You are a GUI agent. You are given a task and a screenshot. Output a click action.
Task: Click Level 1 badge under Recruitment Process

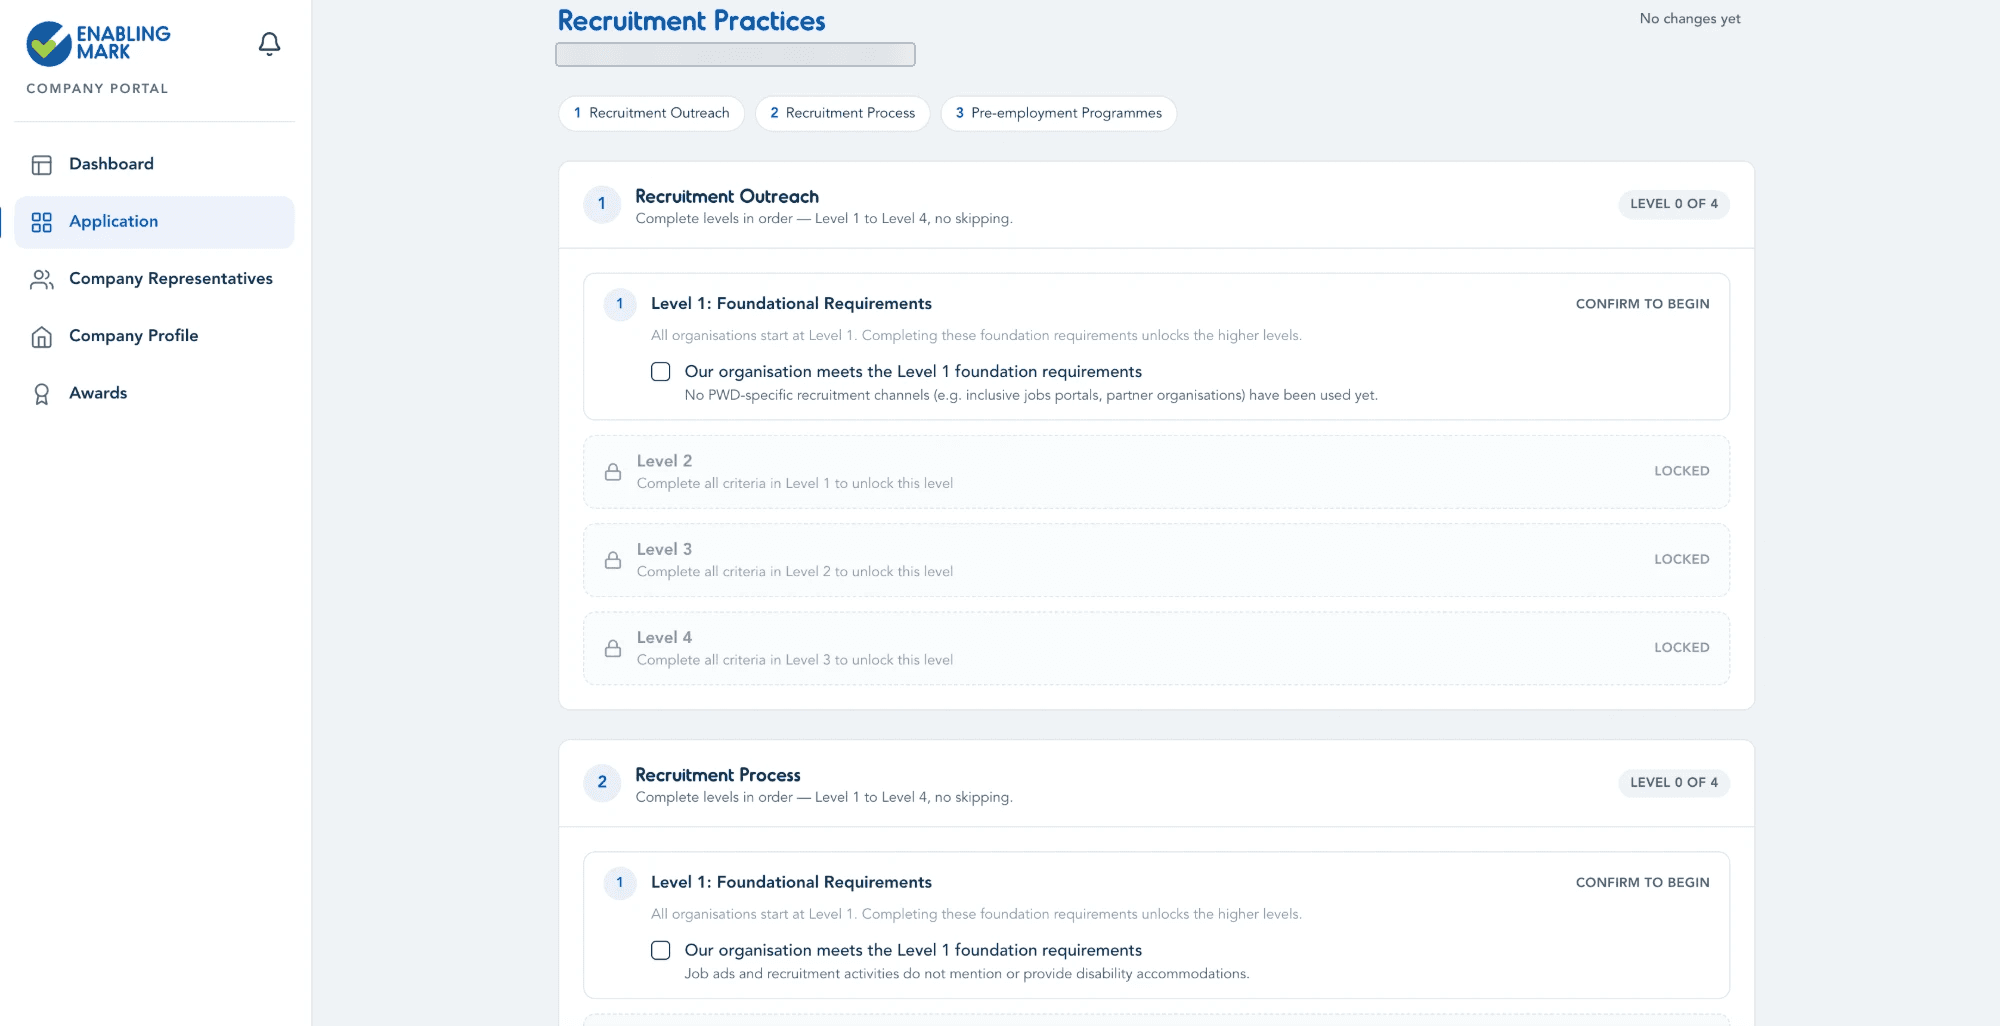click(x=620, y=882)
